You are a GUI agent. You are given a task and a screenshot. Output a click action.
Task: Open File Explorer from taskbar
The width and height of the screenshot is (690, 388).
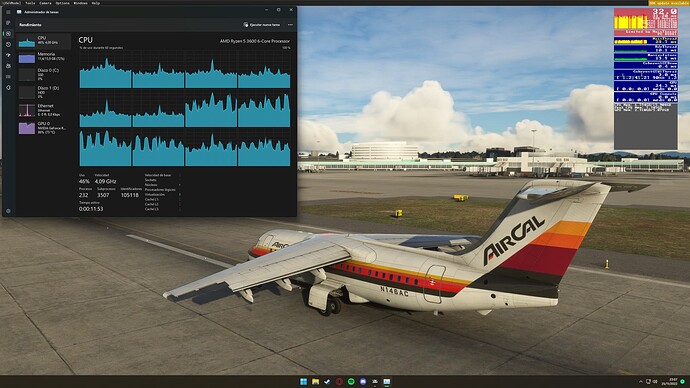[x=316, y=381]
